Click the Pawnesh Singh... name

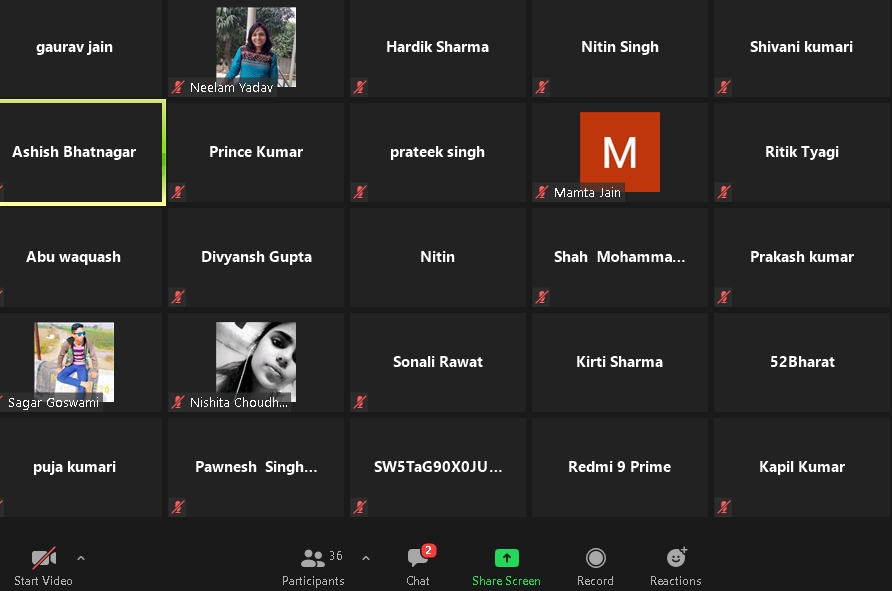click(256, 467)
